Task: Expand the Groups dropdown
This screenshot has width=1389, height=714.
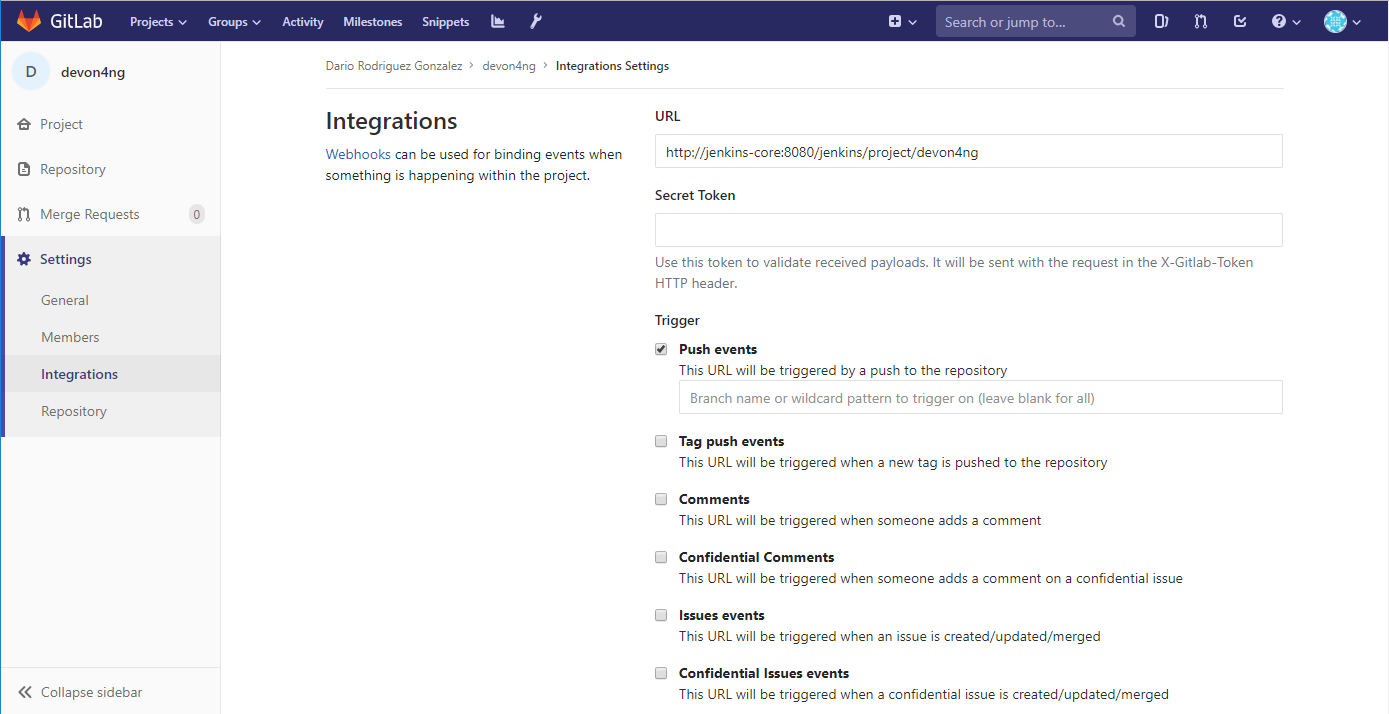Action: (234, 20)
